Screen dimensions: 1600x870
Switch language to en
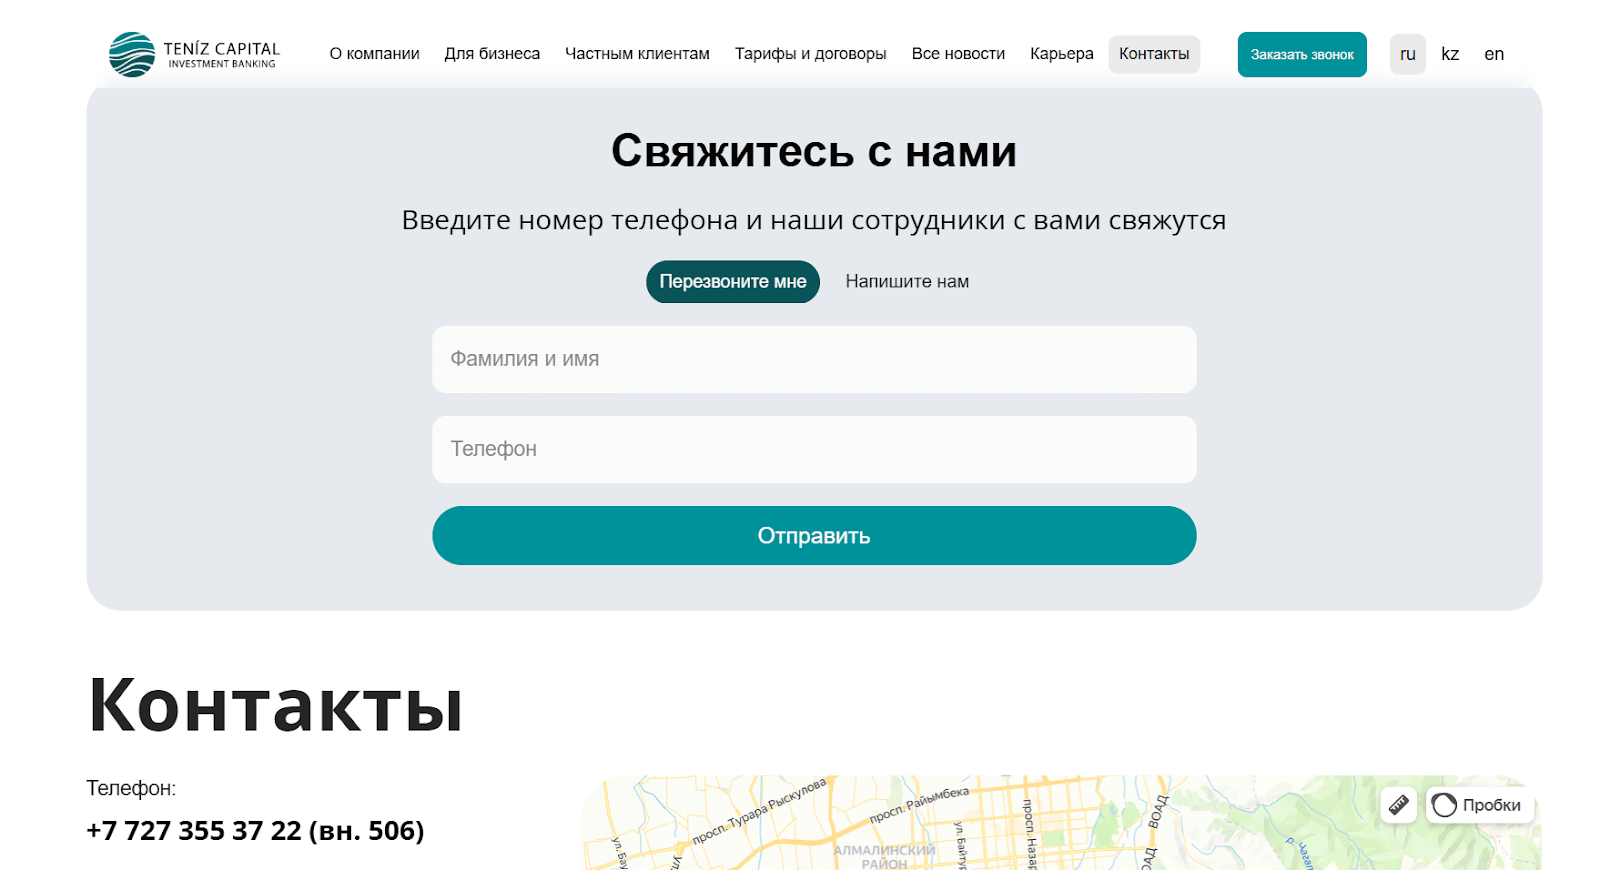[1494, 54]
